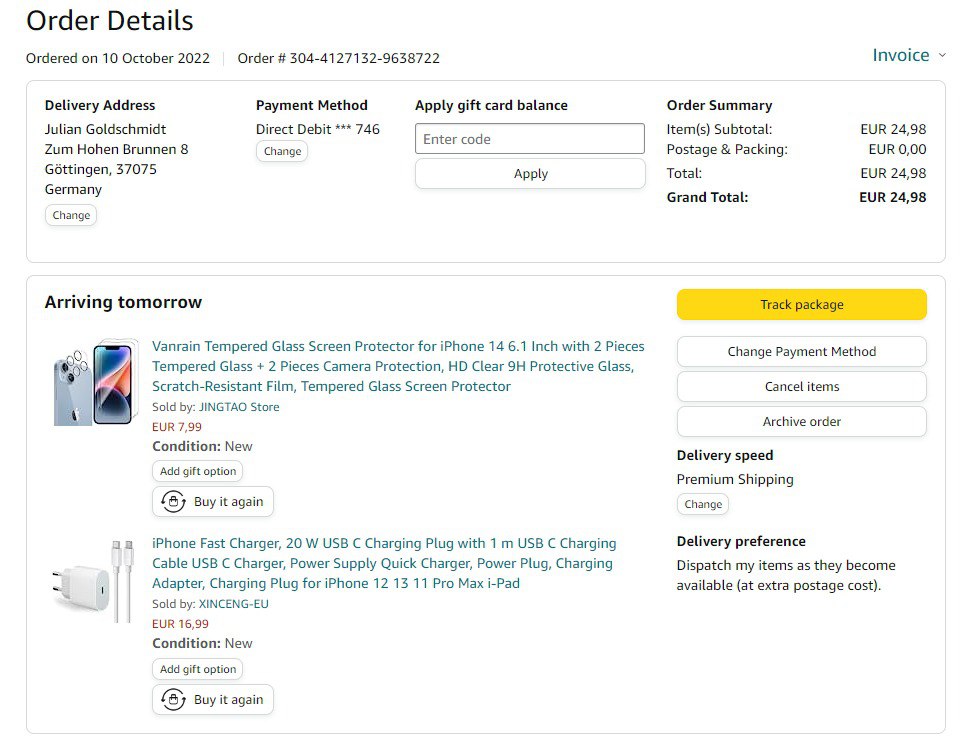Image resolution: width=967 pixels, height=747 pixels.
Task: Open the Invoice dropdown
Action: 908,56
